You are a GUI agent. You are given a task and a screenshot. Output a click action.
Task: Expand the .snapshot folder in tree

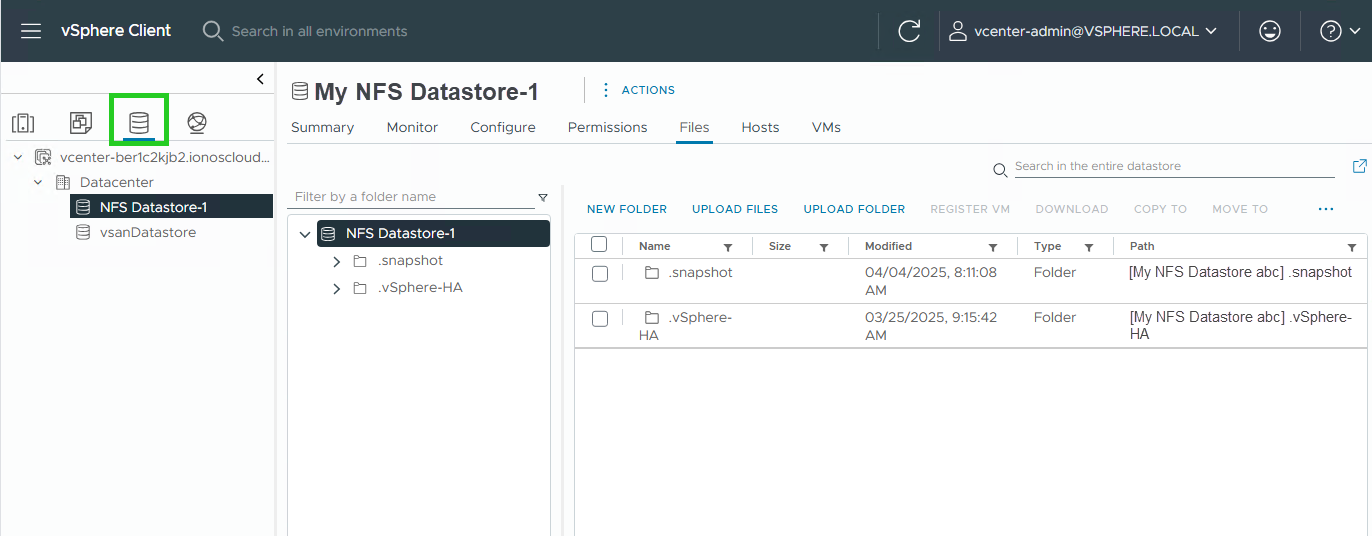(x=337, y=261)
